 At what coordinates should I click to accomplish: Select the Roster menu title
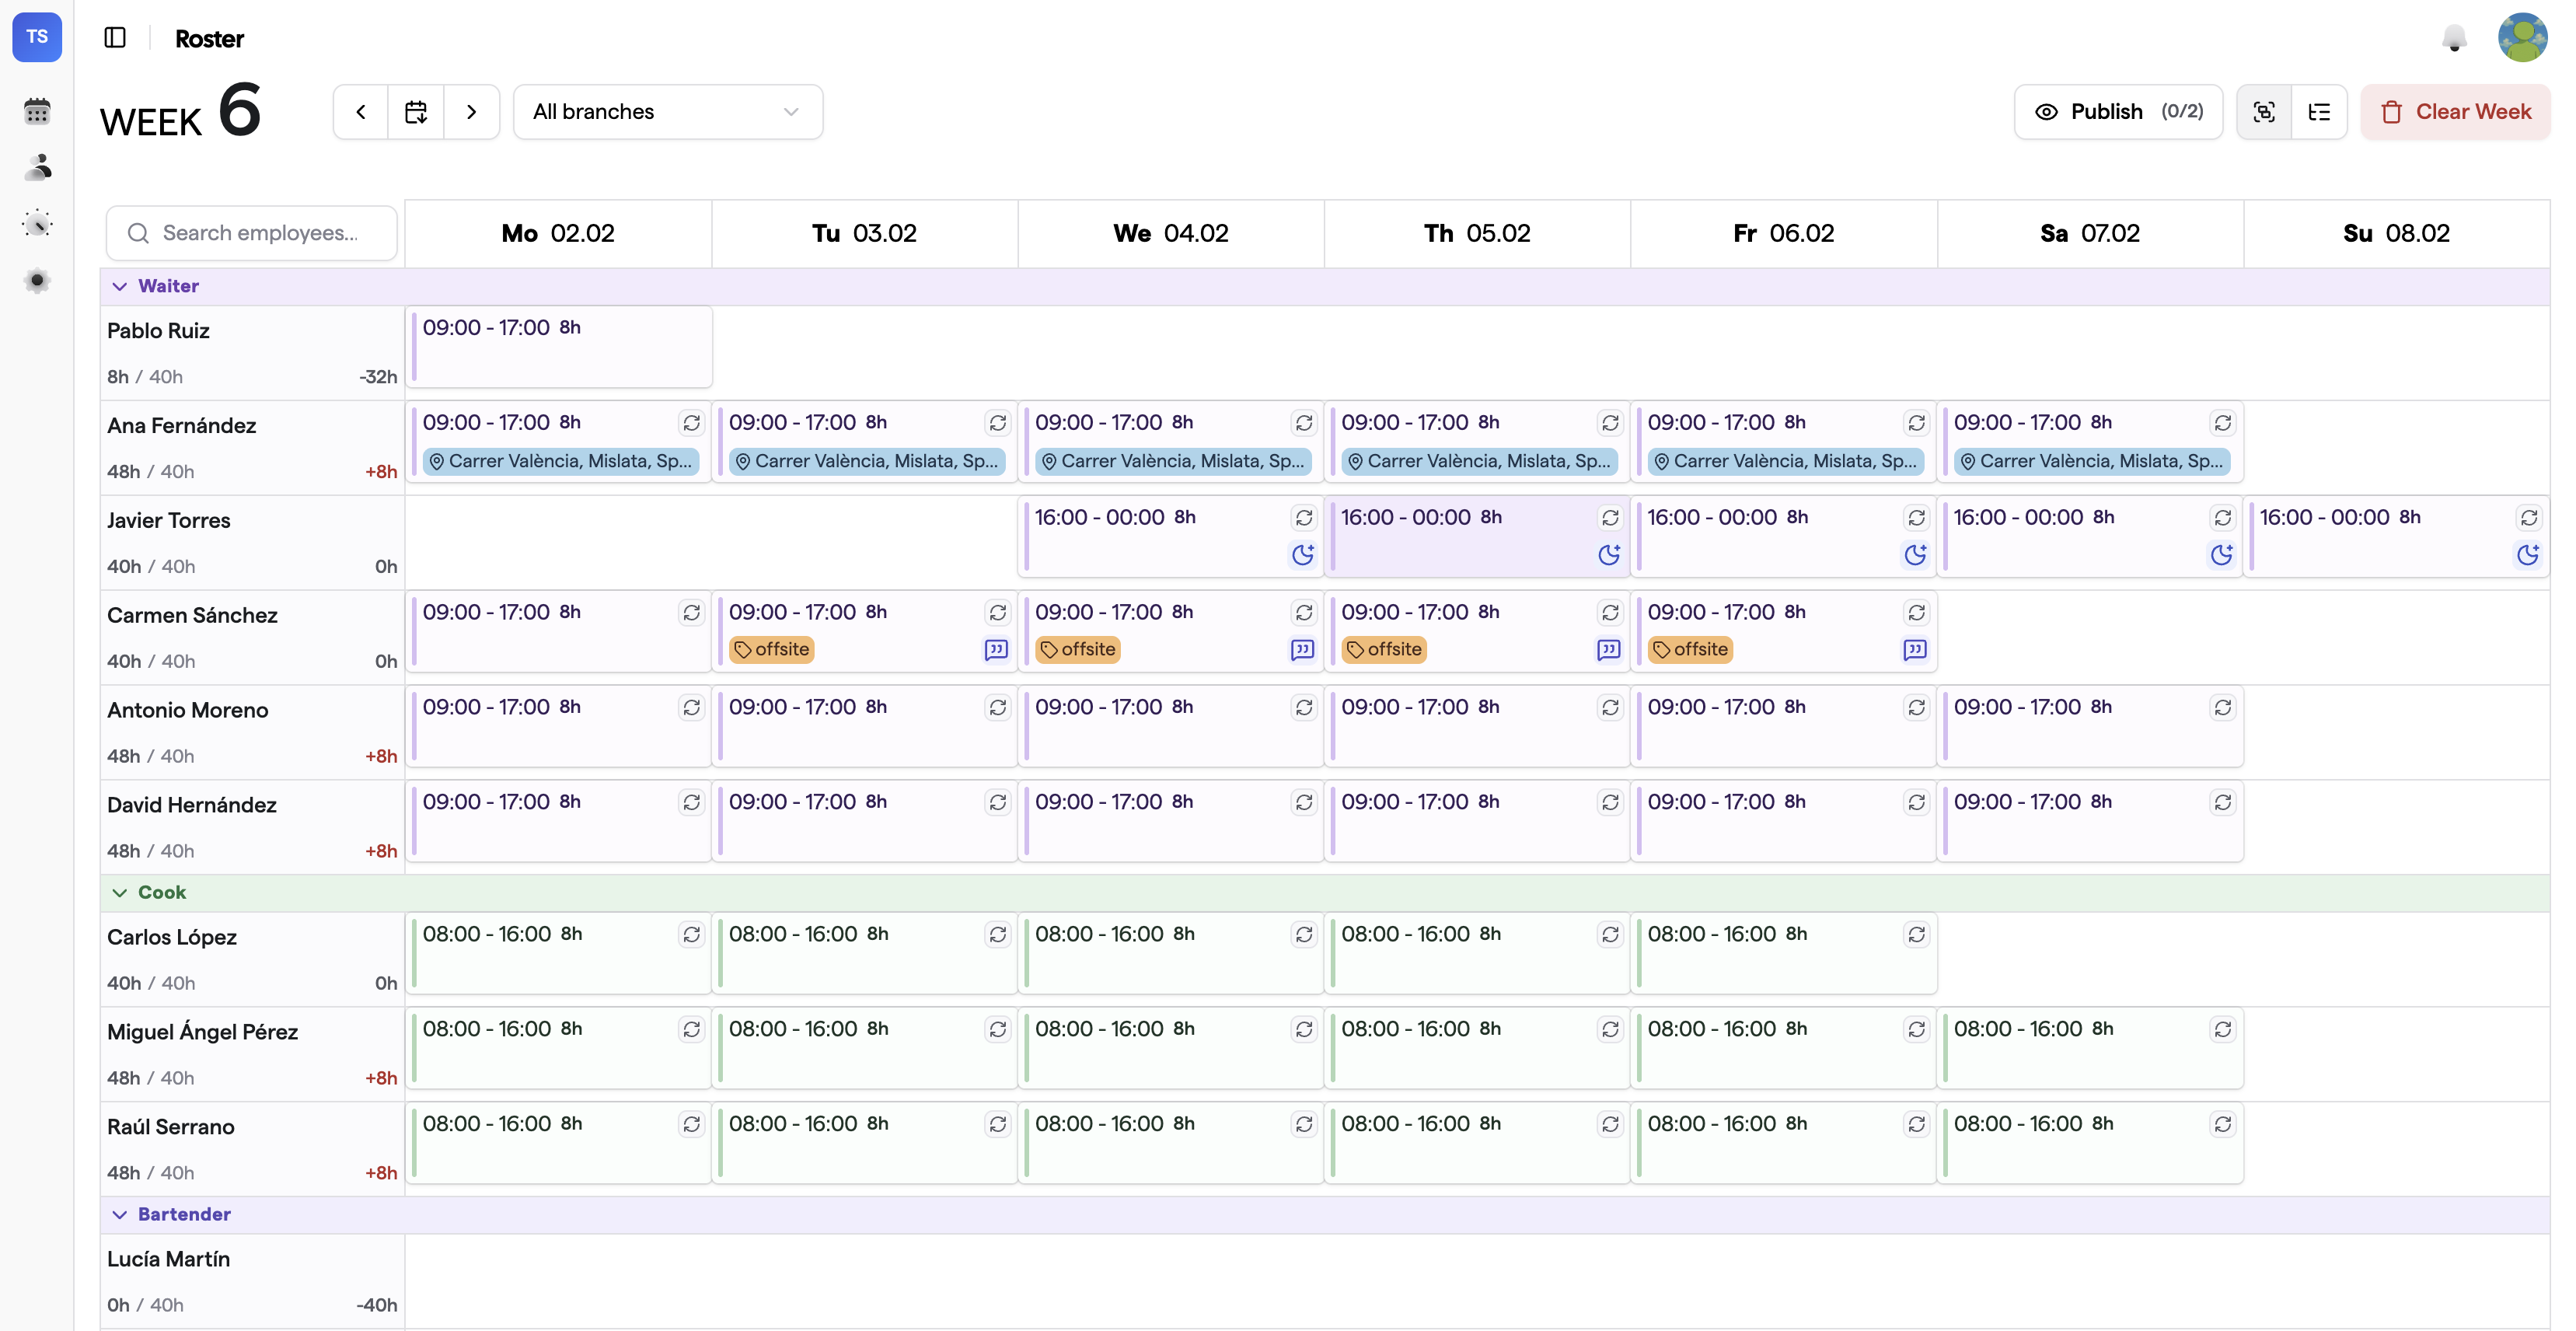tap(210, 38)
